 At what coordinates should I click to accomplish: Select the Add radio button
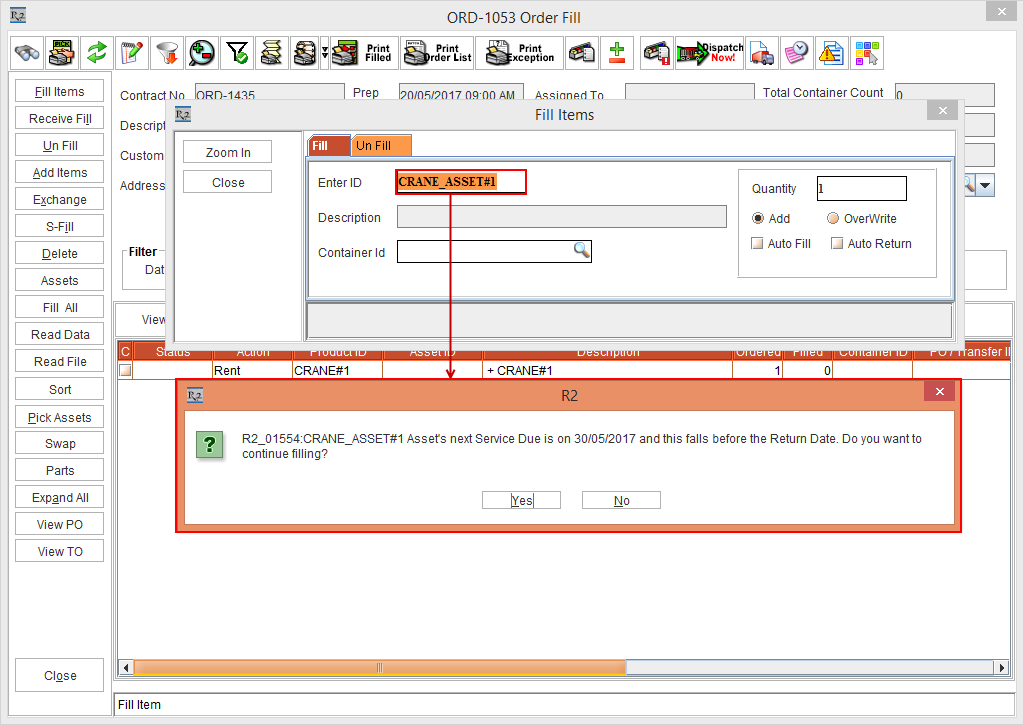click(758, 219)
